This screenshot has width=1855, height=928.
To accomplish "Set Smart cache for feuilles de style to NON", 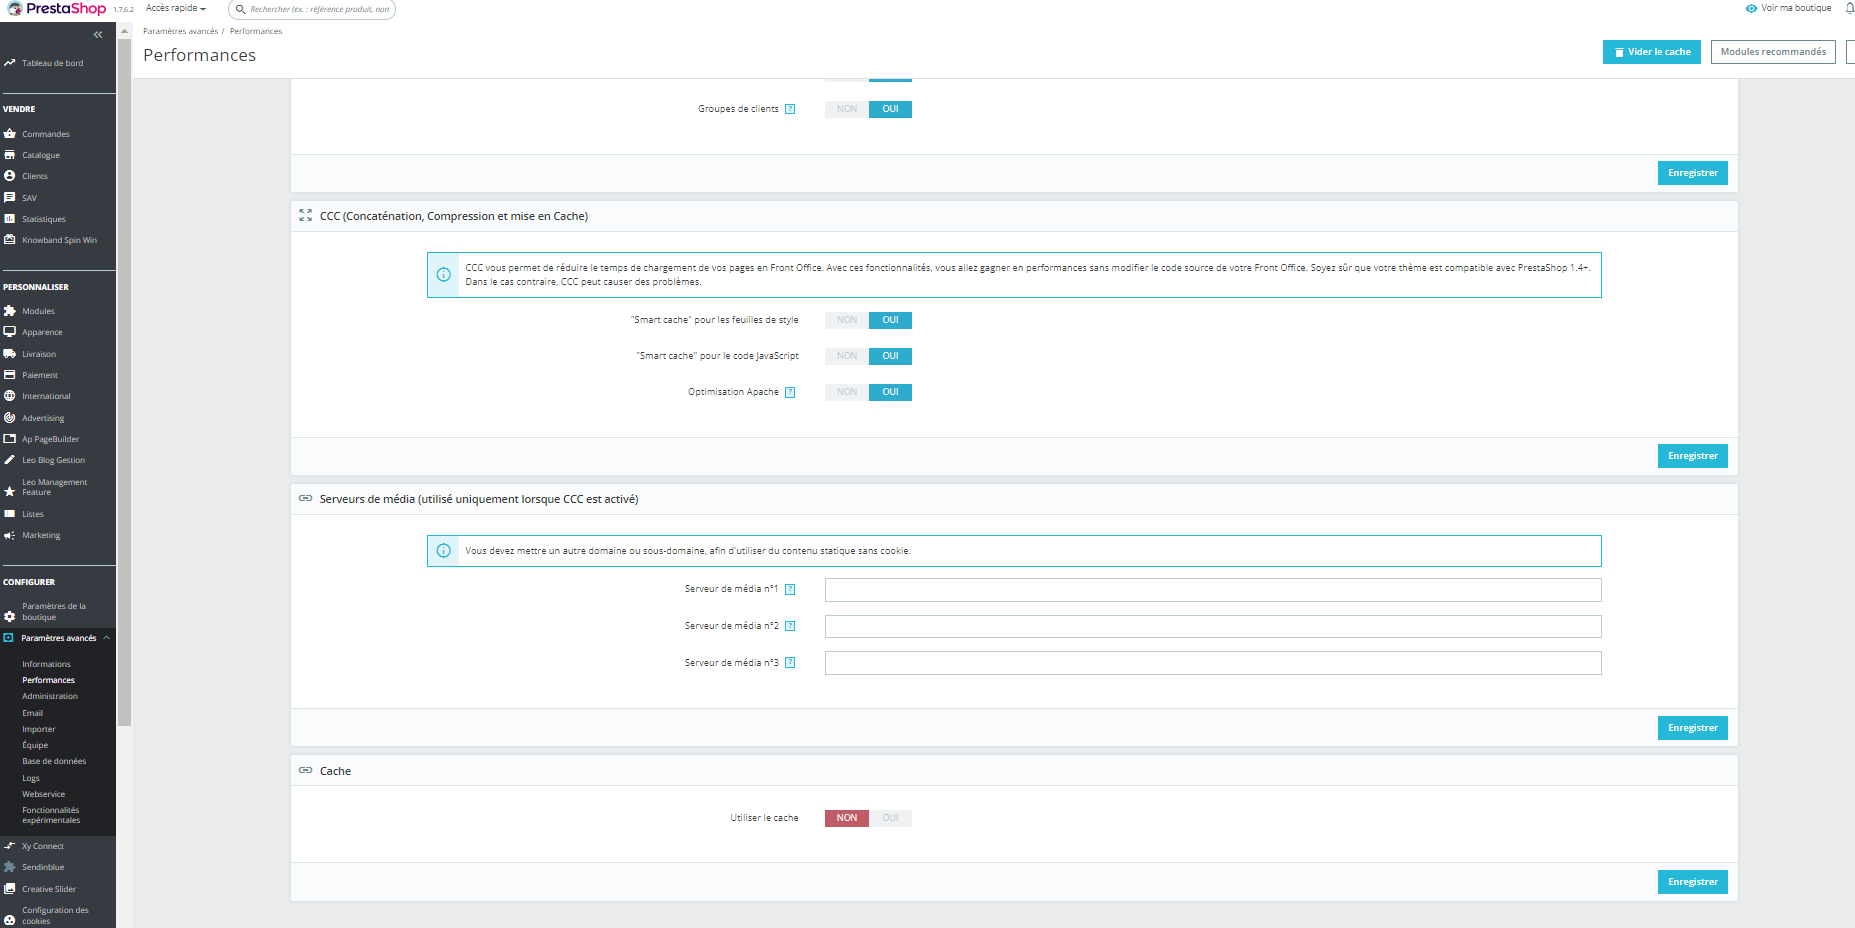I will 847,320.
